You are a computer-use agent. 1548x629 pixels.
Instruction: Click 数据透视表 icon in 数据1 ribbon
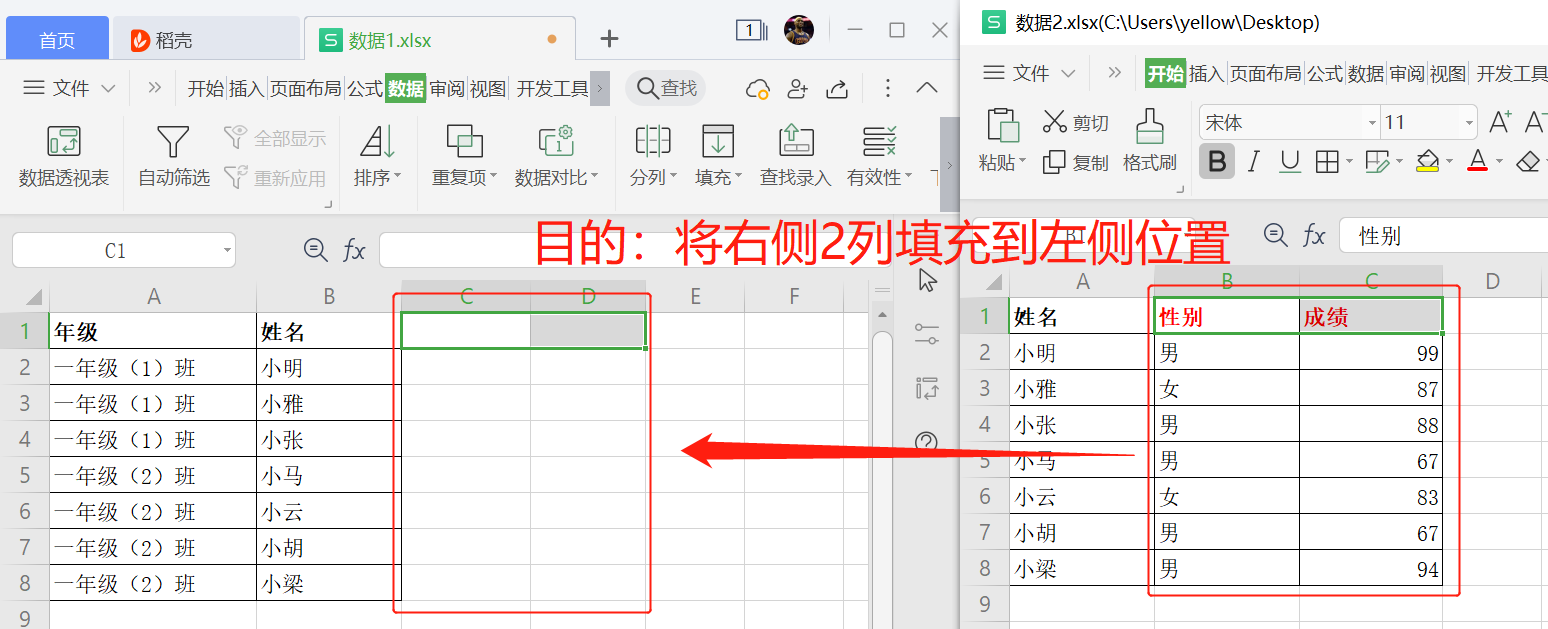[x=64, y=141]
